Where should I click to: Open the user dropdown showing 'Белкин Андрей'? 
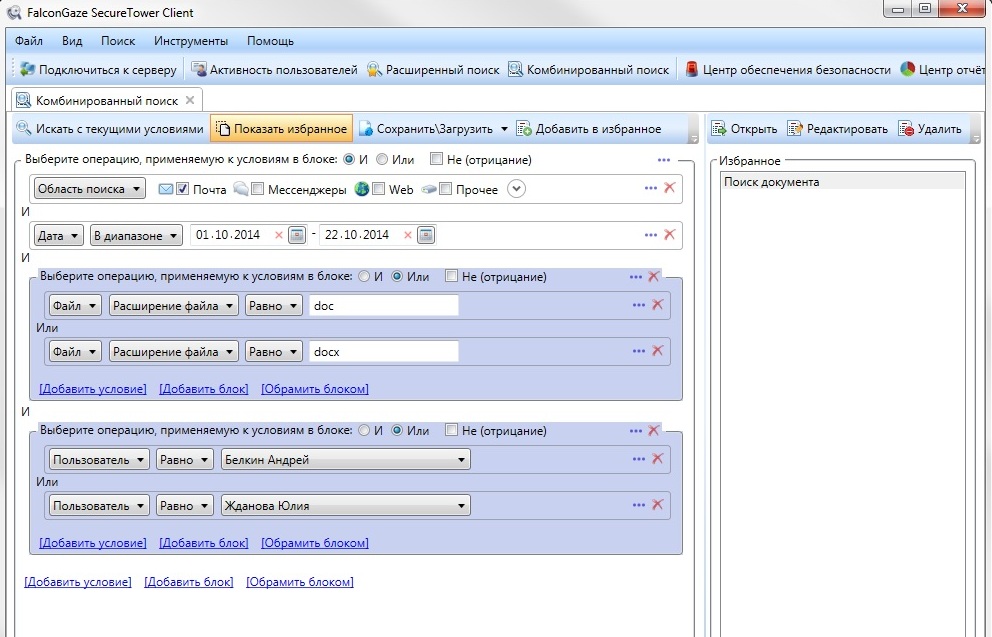345,460
